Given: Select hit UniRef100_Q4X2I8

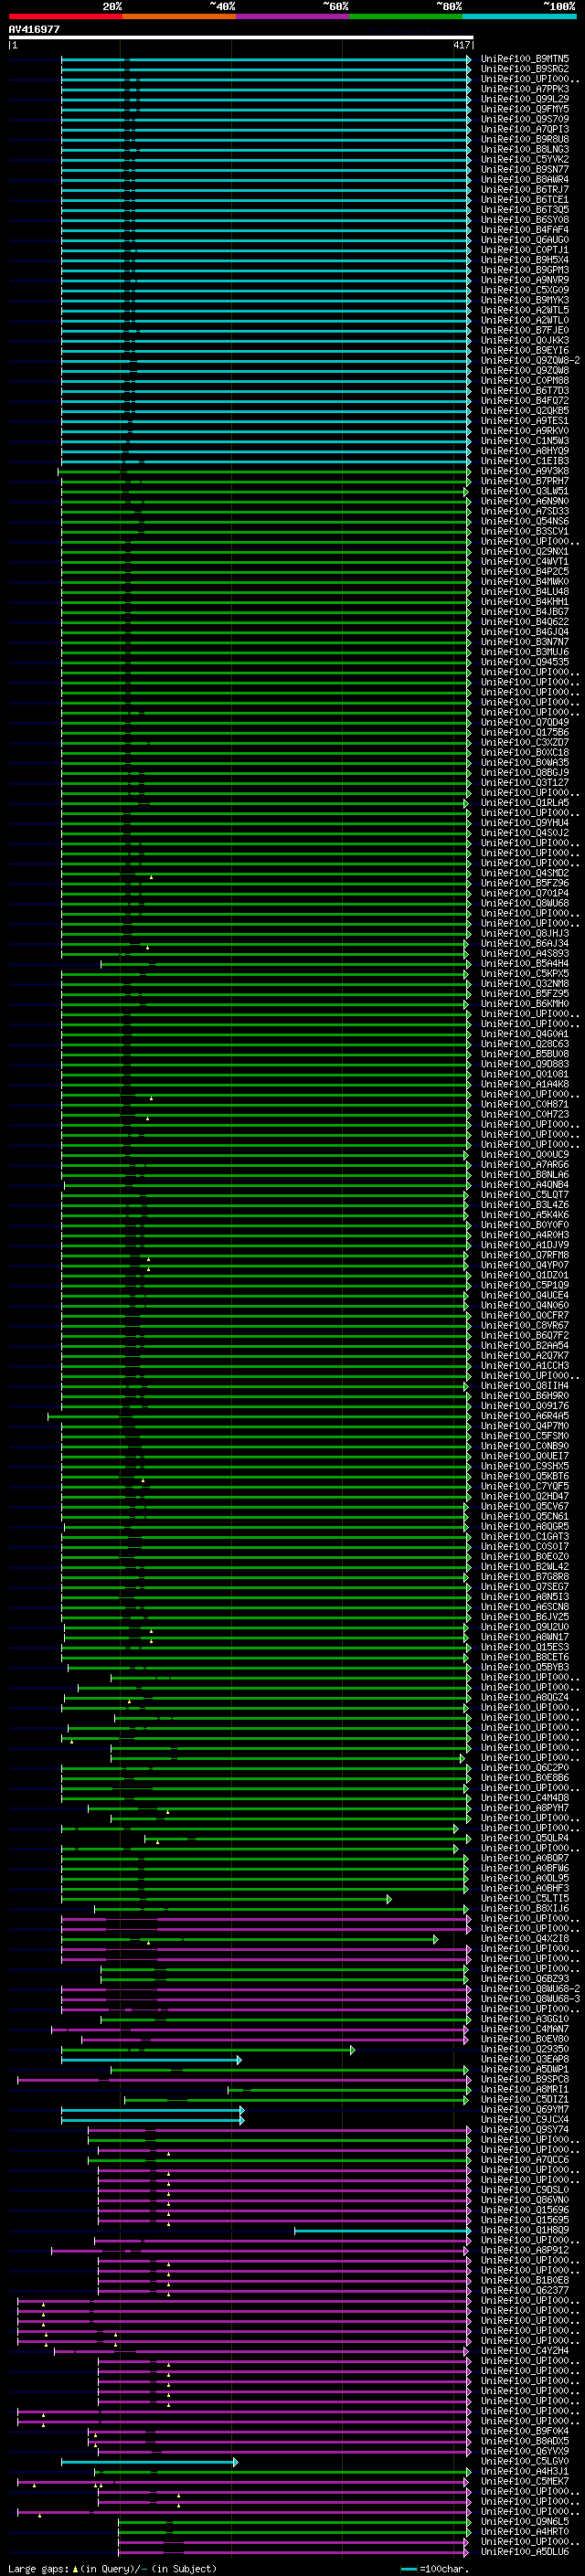Looking at the screenshot, I should click(x=525, y=1939).
